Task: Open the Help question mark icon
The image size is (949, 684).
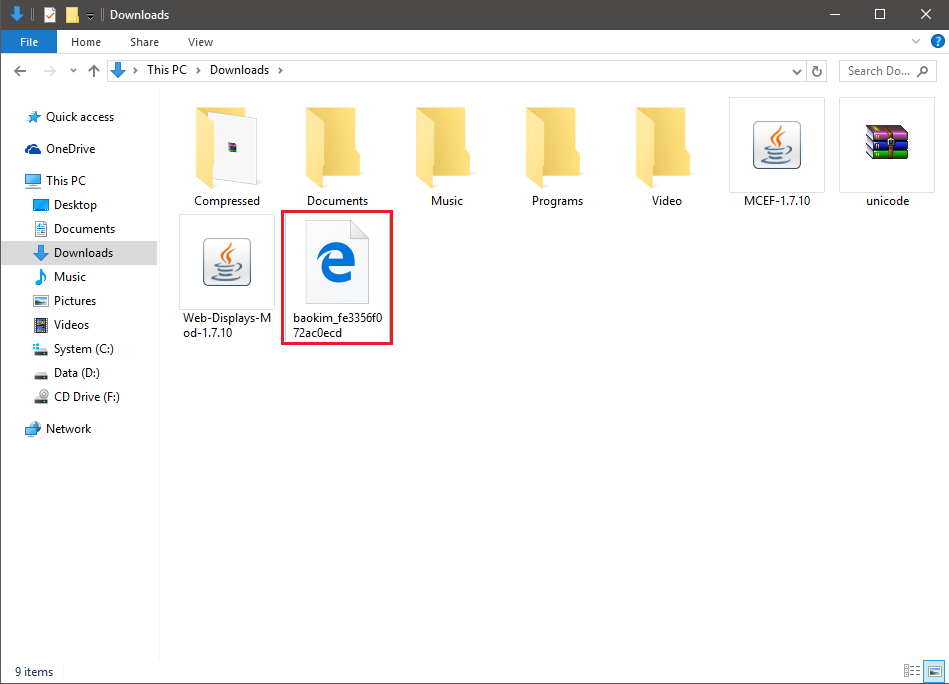Action: pos(938,41)
